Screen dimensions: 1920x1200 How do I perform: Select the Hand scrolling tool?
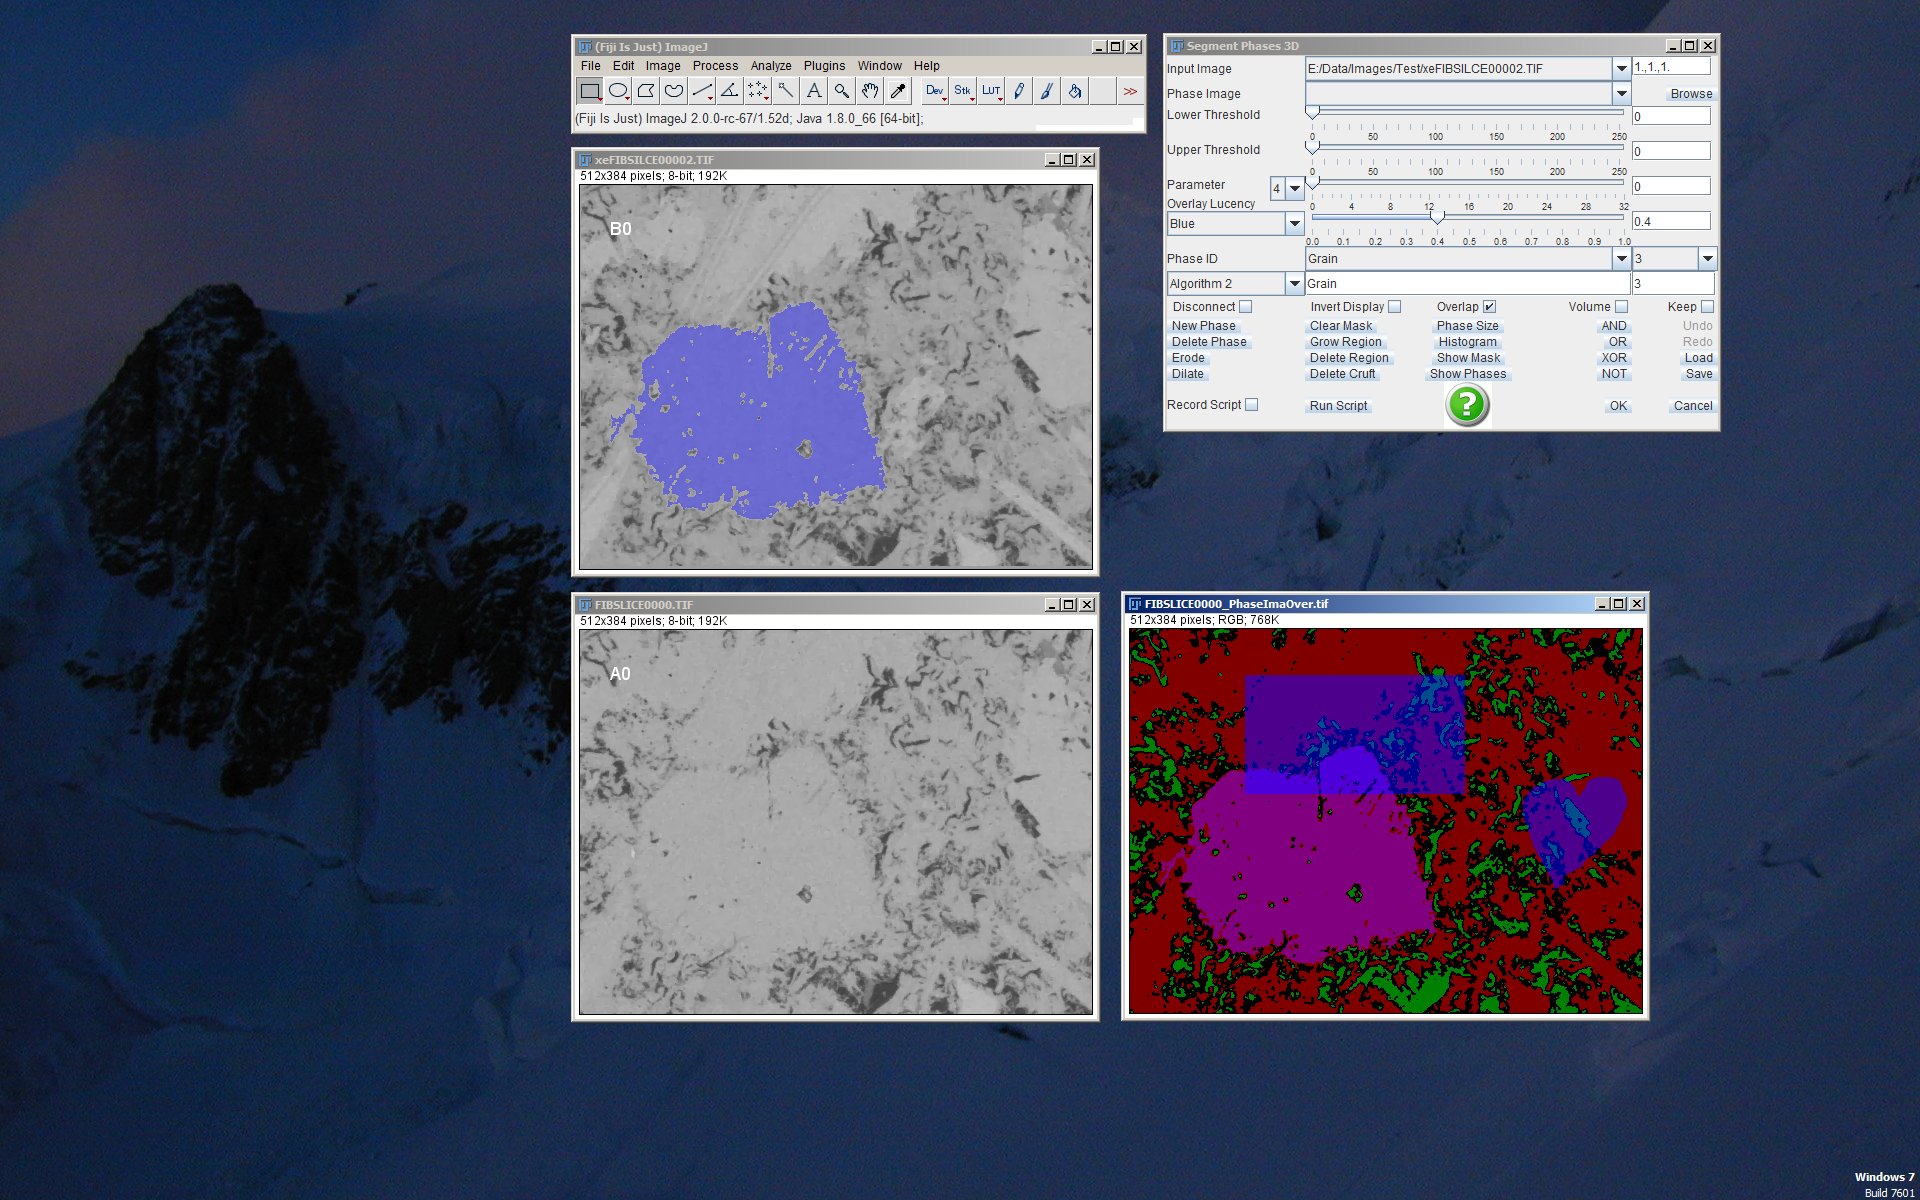870,91
